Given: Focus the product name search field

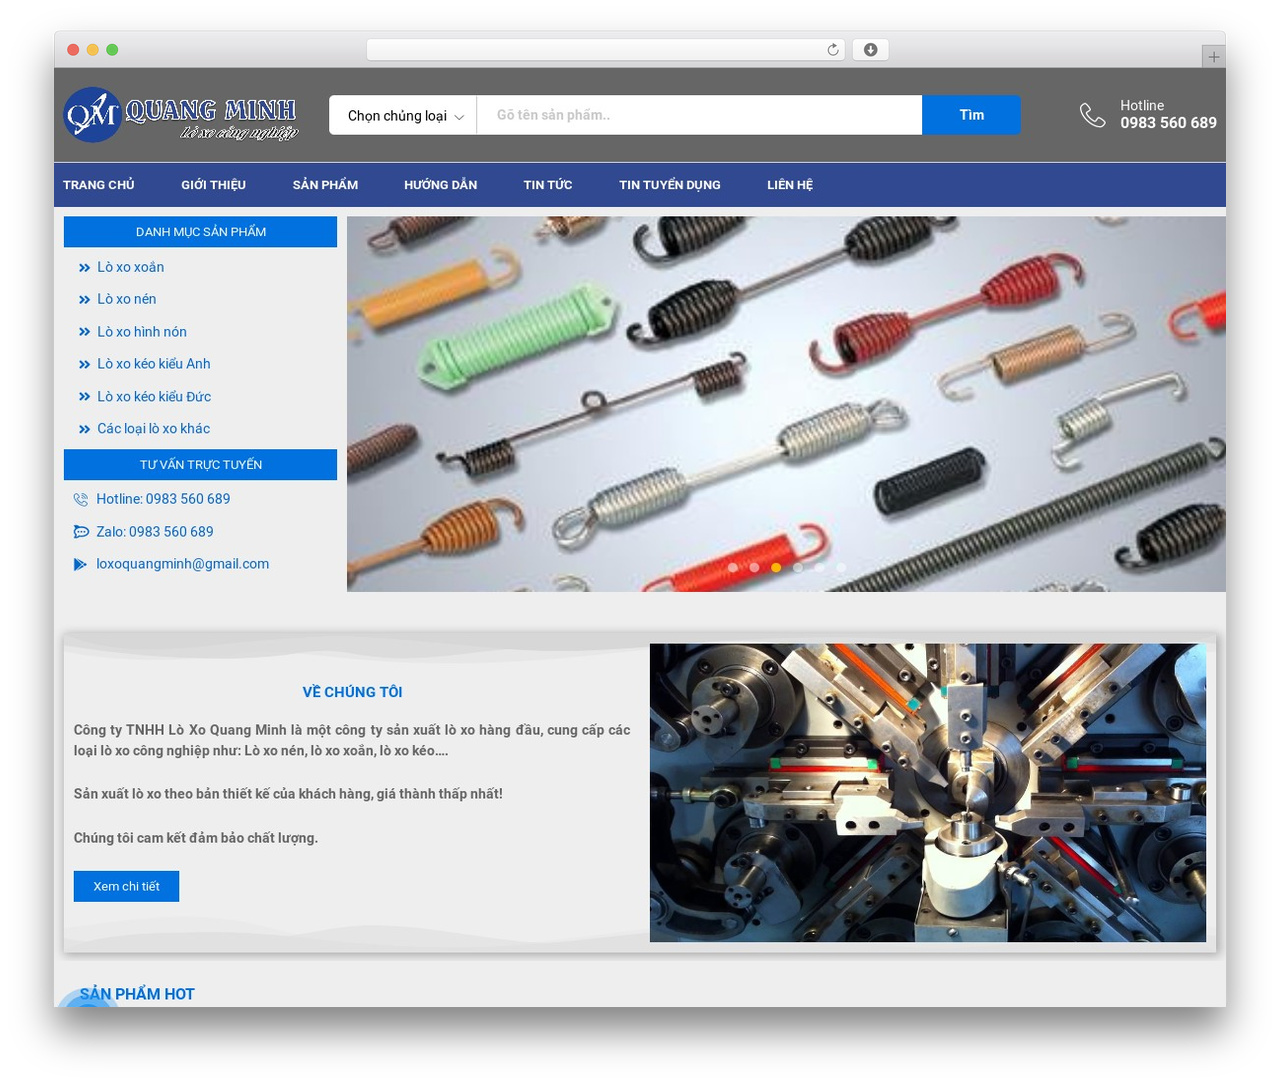Looking at the screenshot, I should pyautogui.click(x=699, y=115).
